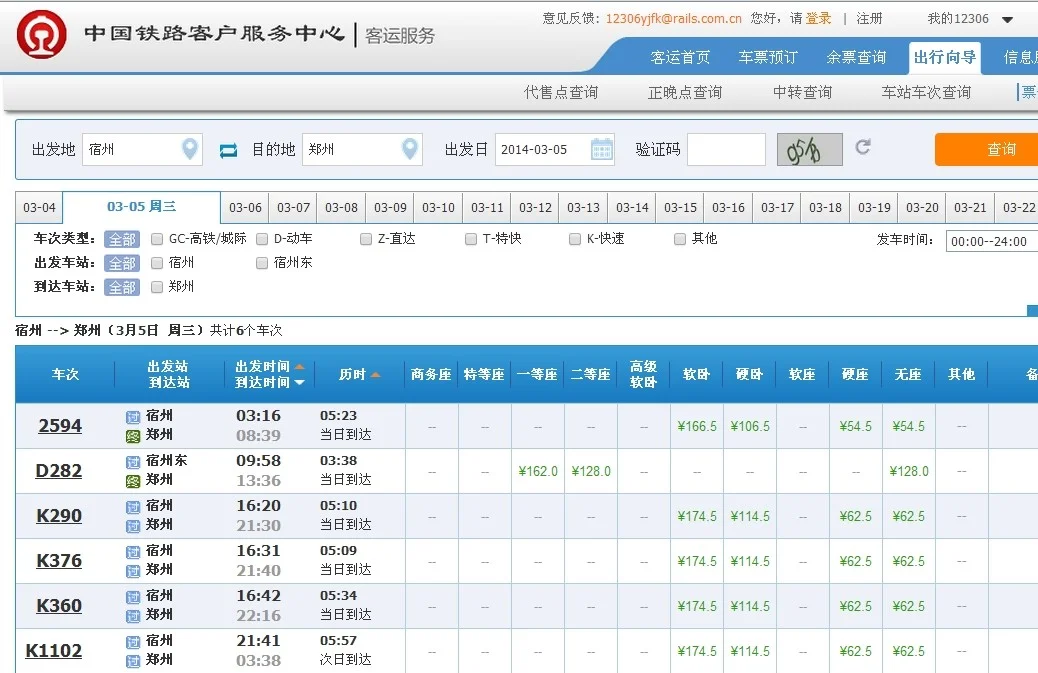
Task: Open train 2594 details link
Action: pyautogui.click(x=62, y=424)
